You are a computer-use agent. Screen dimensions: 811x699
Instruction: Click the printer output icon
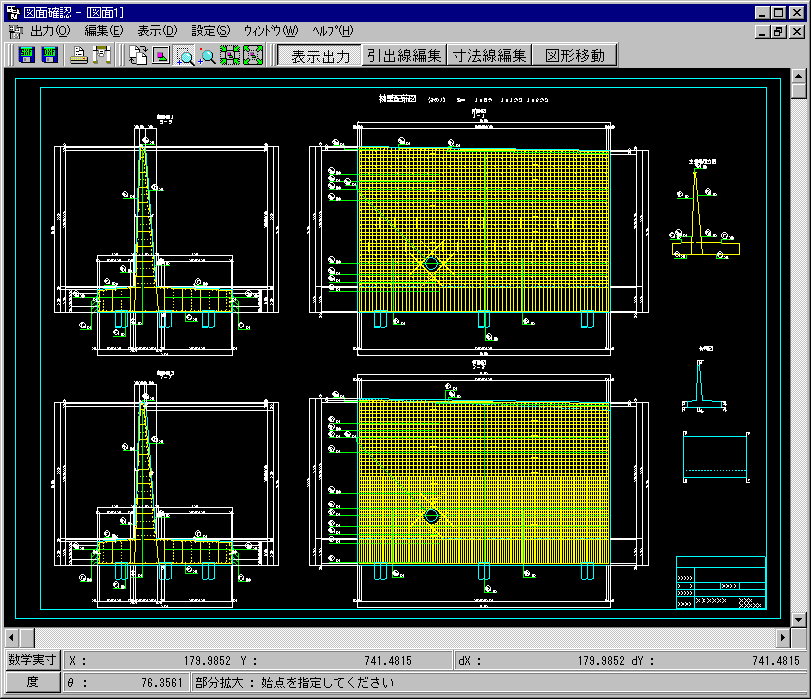click(79, 55)
